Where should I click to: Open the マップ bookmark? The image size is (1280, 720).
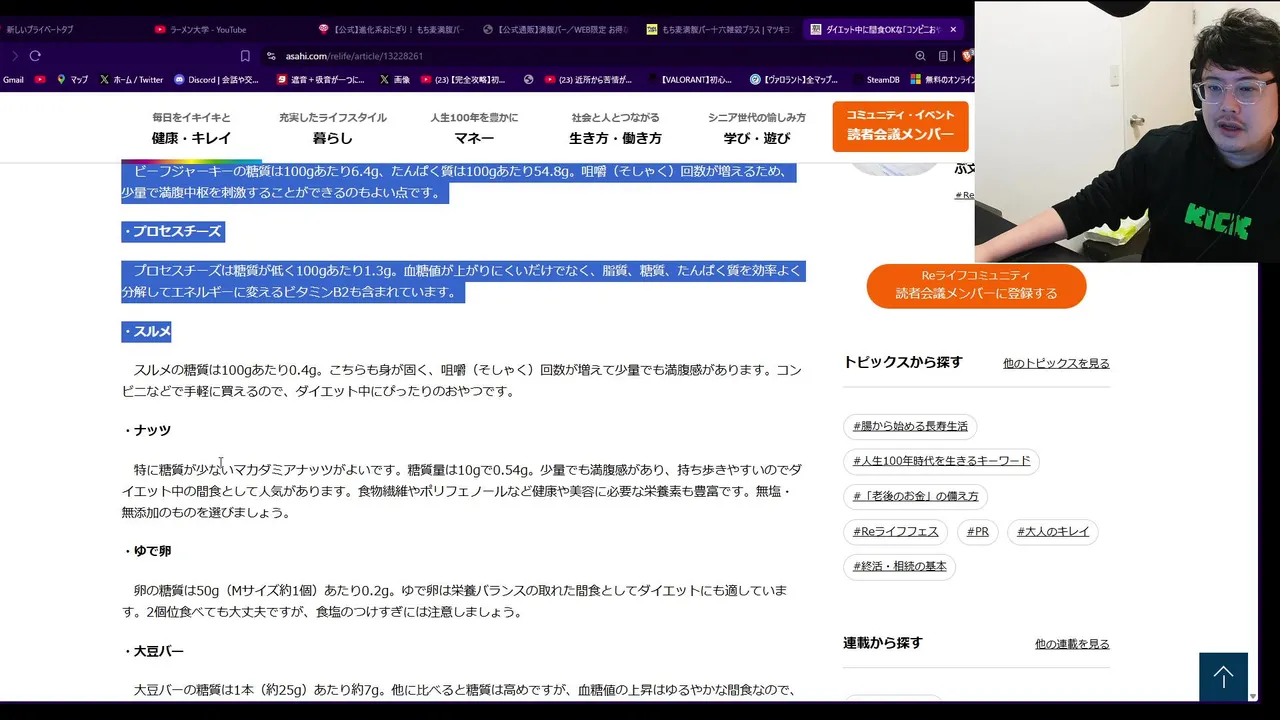tap(73, 80)
